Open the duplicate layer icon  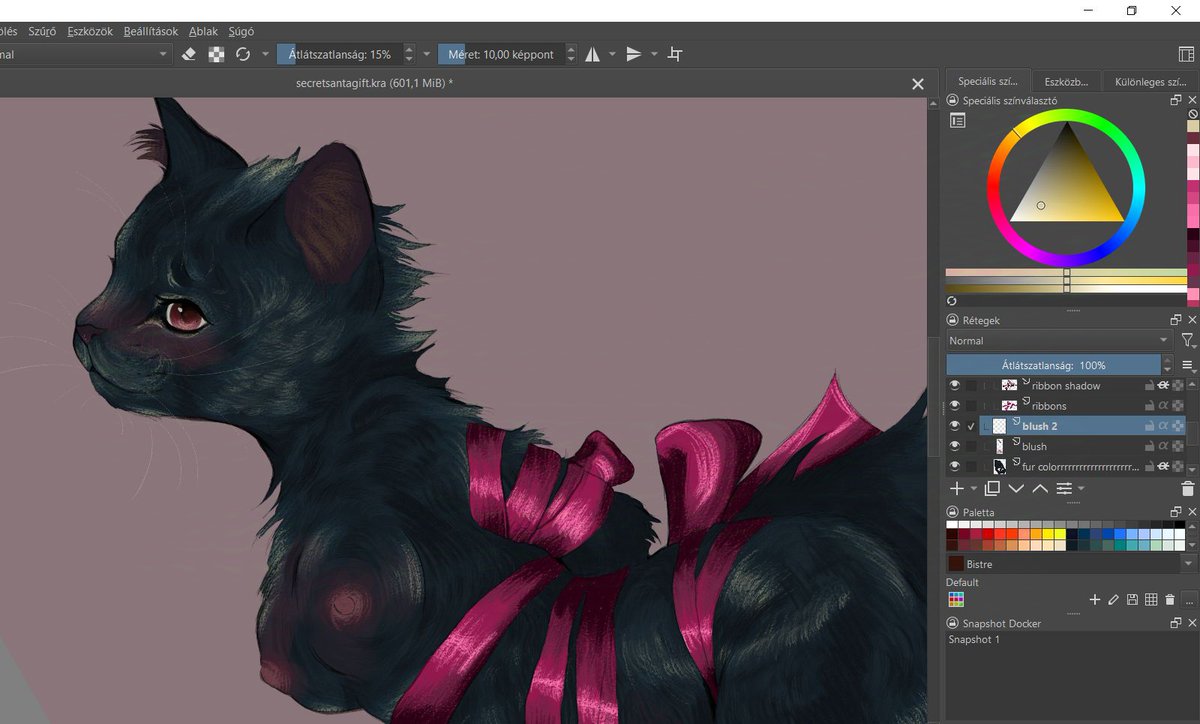coord(992,488)
